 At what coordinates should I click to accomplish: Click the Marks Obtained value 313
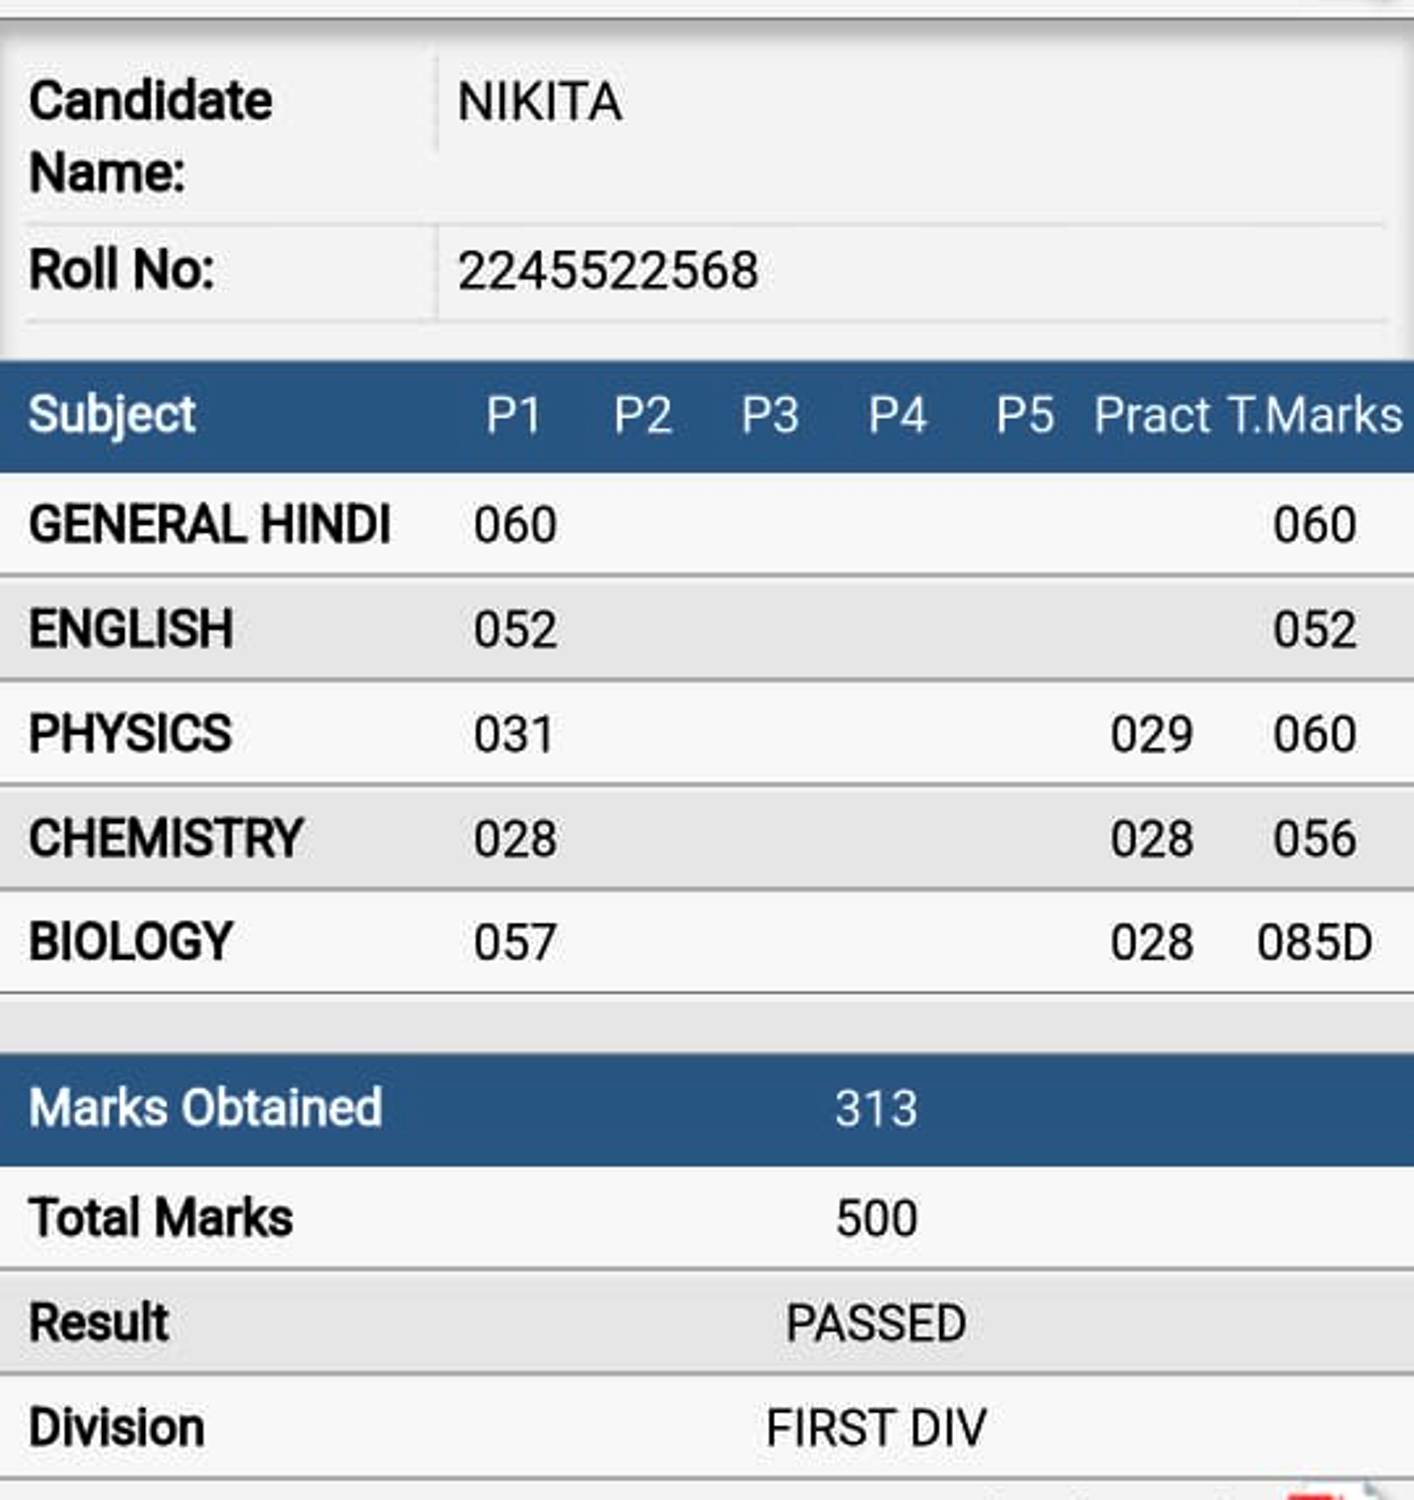point(876,1109)
